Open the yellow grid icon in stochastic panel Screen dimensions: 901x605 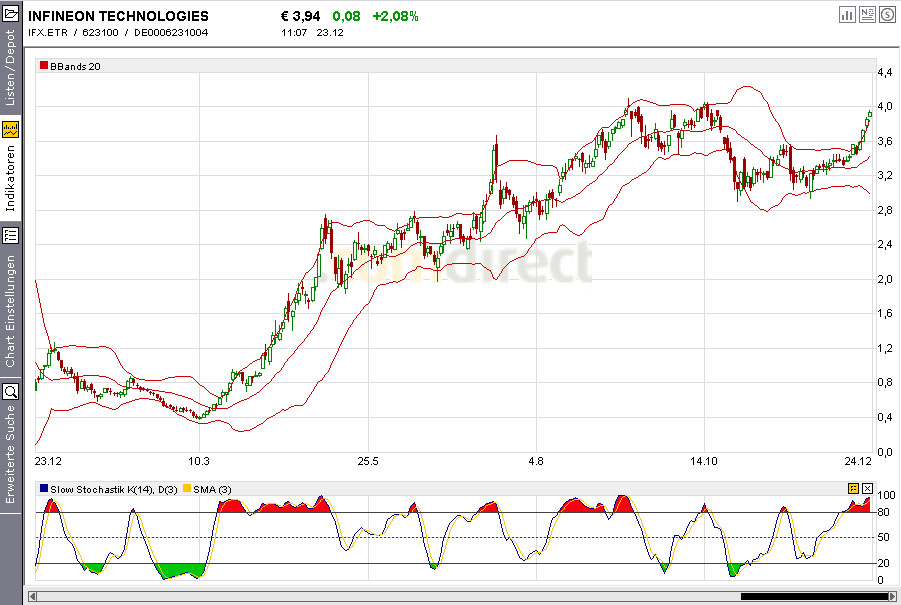click(852, 488)
